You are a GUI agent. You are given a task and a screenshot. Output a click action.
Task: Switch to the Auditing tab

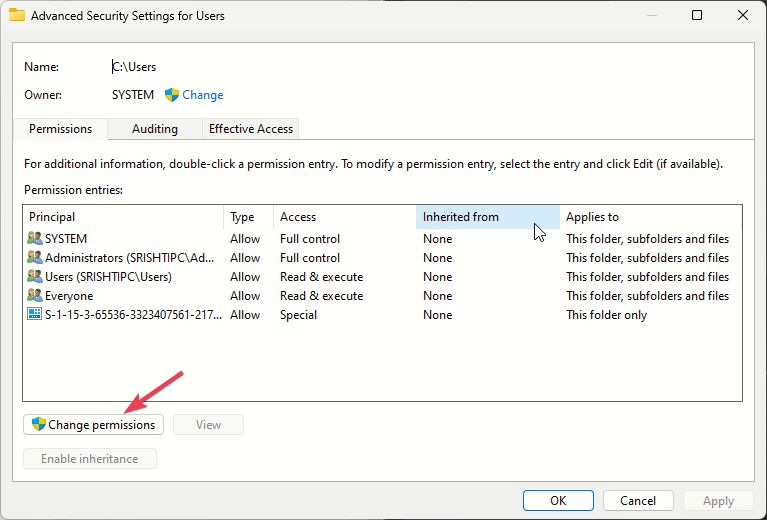tap(155, 129)
